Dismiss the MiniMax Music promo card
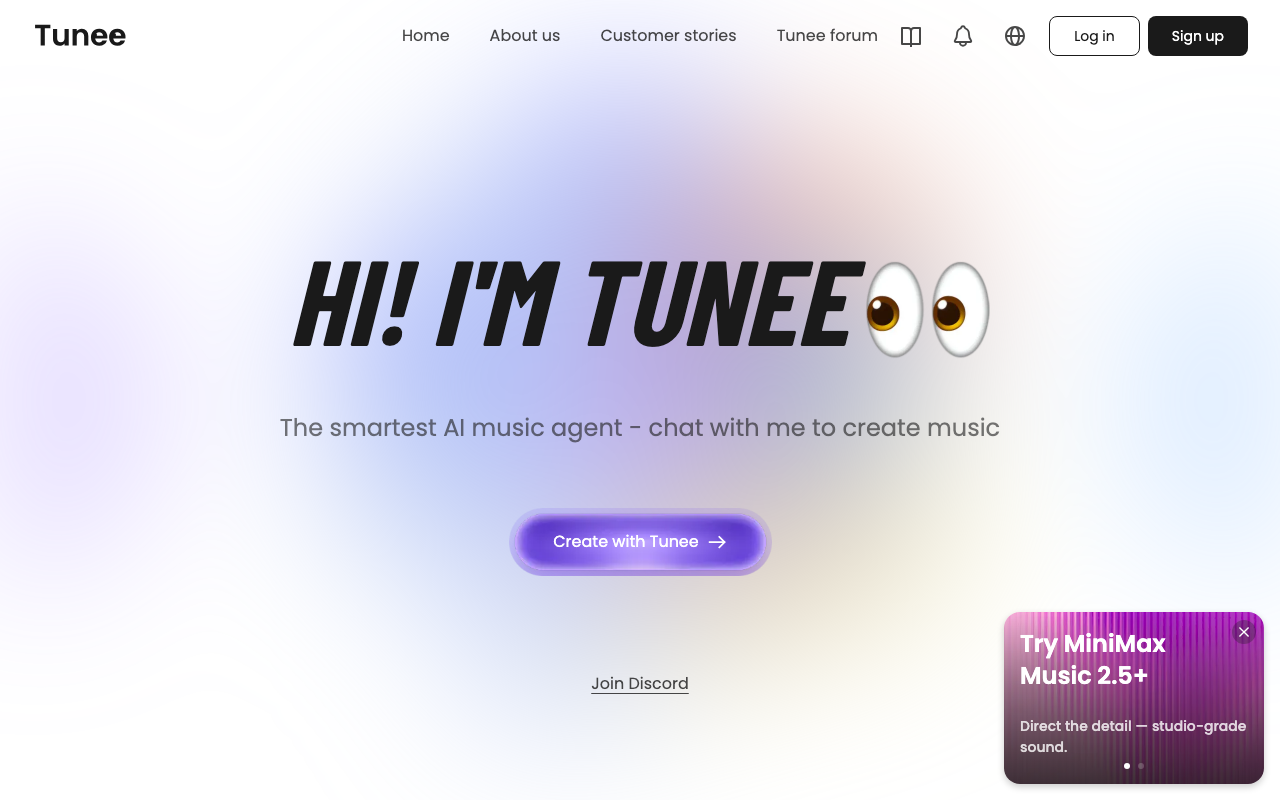This screenshot has width=1280, height=800. 1244,632
